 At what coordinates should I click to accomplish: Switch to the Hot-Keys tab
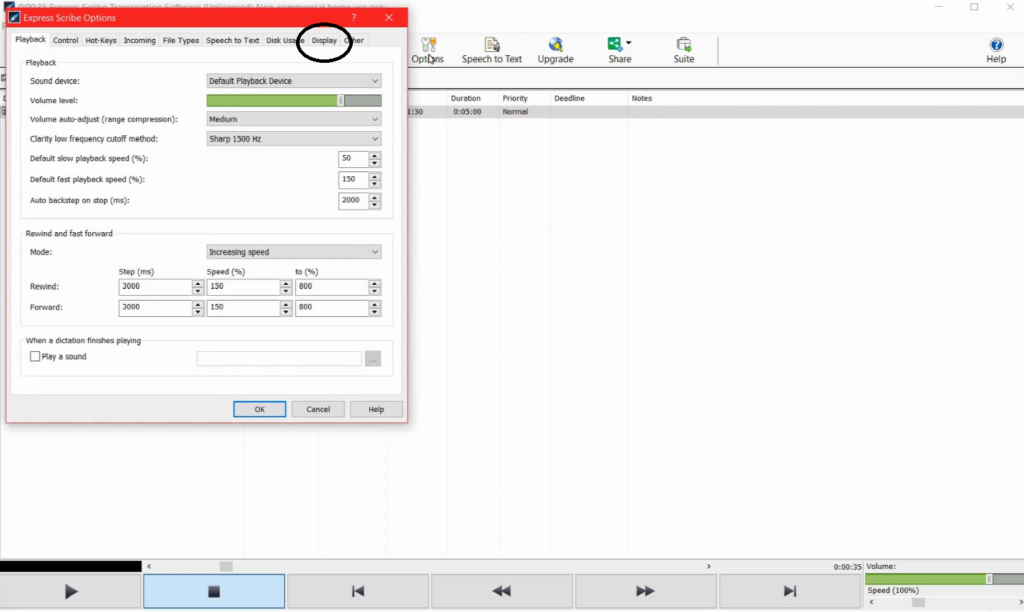point(101,40)
